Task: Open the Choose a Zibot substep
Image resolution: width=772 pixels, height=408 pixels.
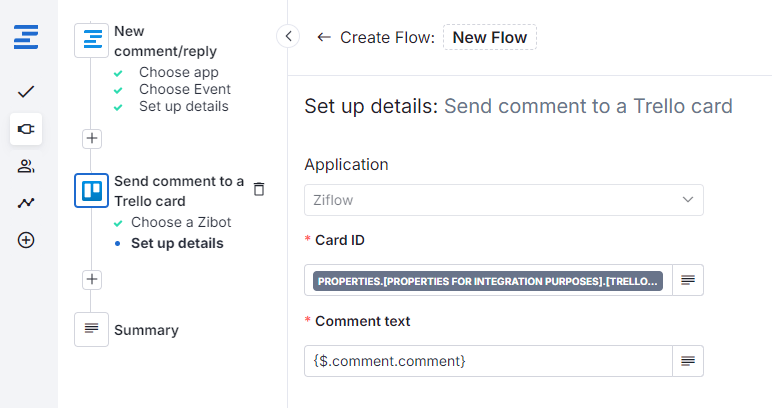Action: 181,222
